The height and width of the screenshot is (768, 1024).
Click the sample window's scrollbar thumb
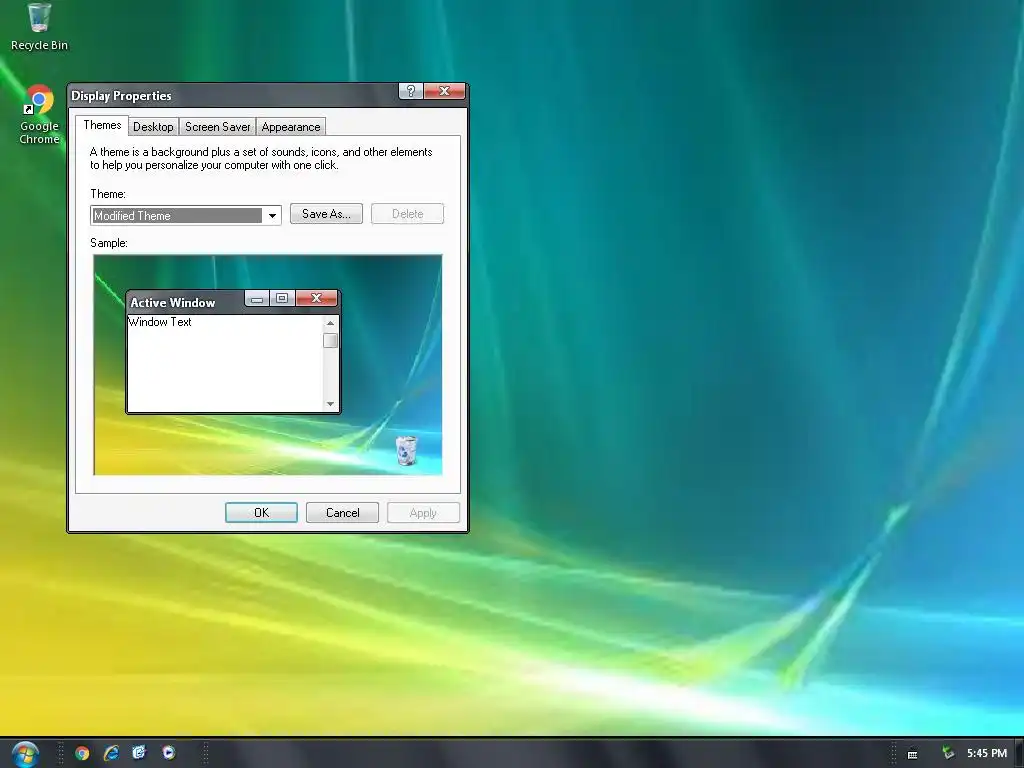click(x=330, y=340)
